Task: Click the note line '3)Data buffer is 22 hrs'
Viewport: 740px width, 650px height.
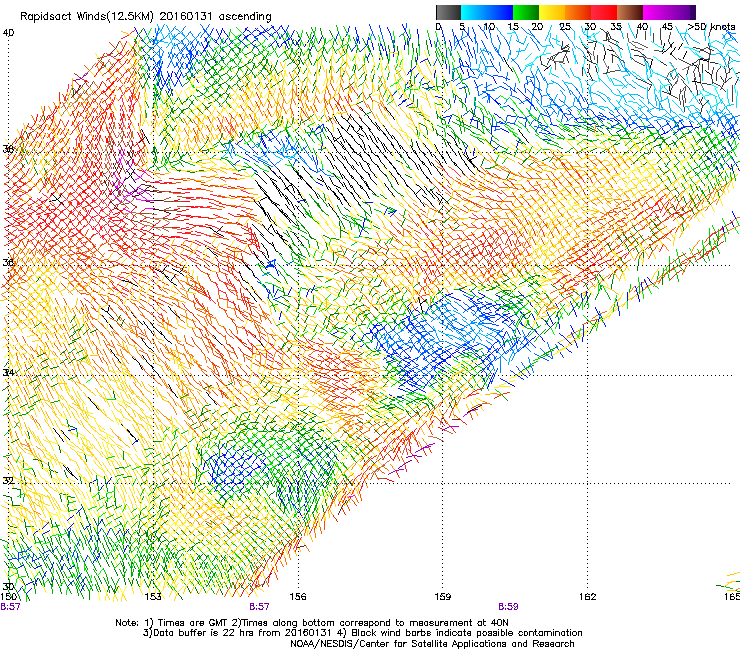Action: [x=362, y=633]
